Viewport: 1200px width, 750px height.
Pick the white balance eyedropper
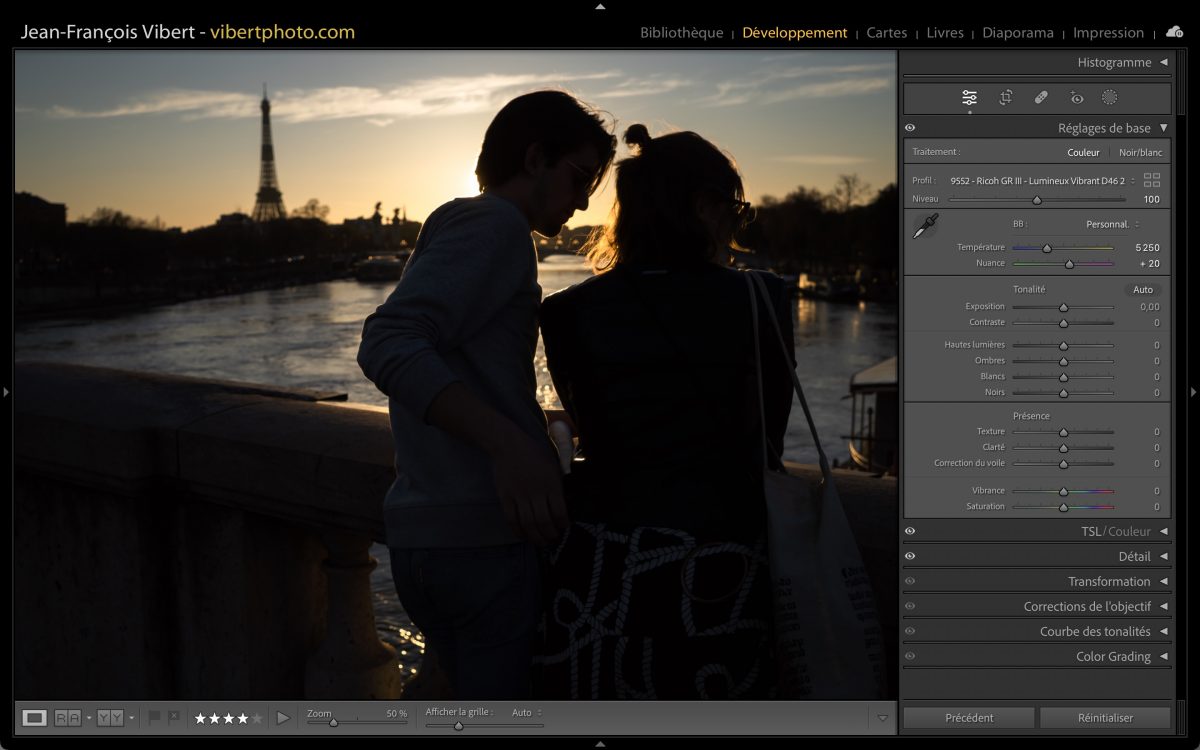tap(924, 227)
